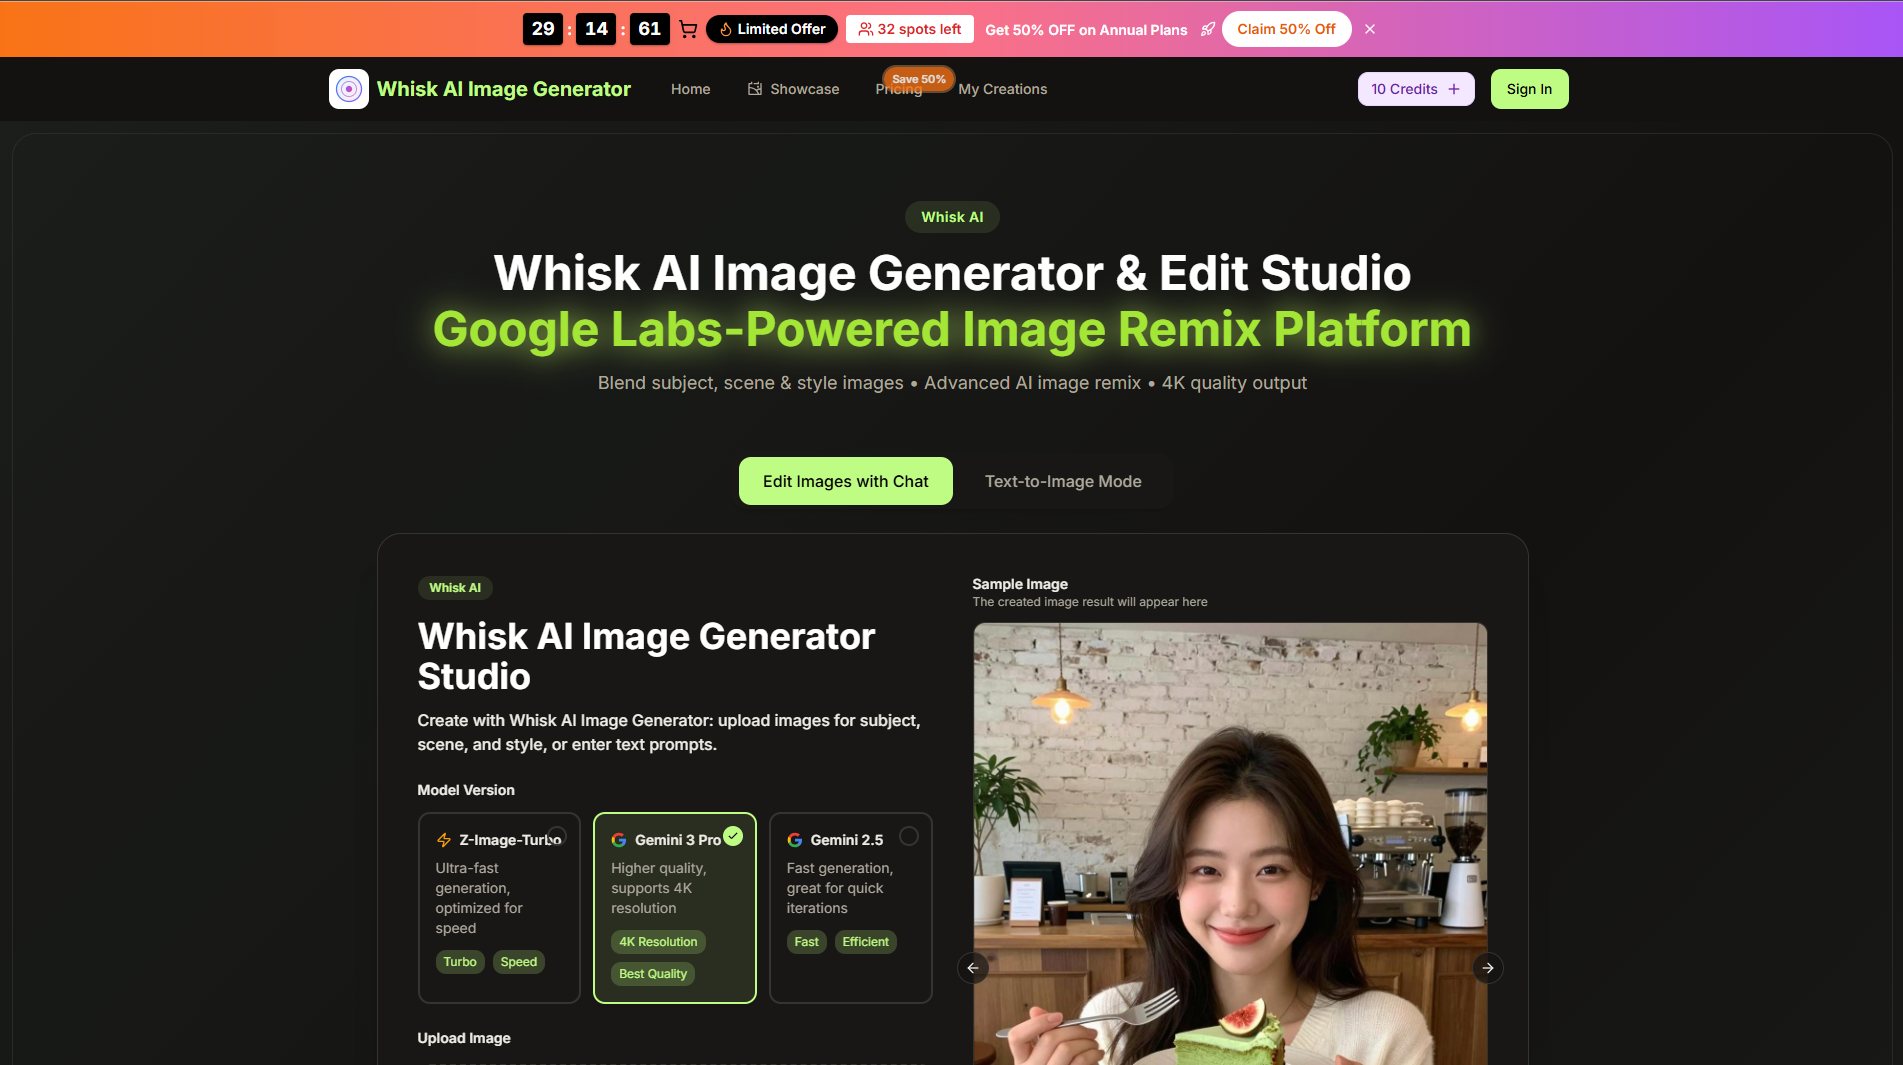The image size is (1903, 1065).
Task: Click the 32 spots left badge
Action: [910, 29]
